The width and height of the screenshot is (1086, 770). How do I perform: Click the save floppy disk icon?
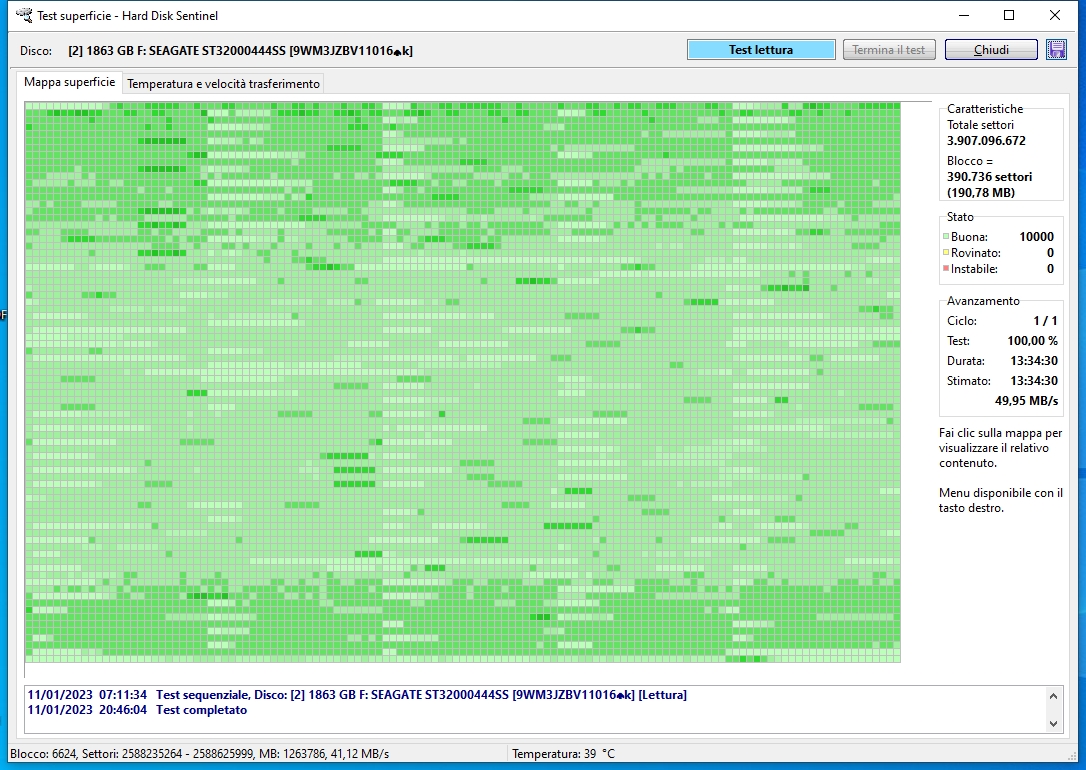[x=1056, y=50]
